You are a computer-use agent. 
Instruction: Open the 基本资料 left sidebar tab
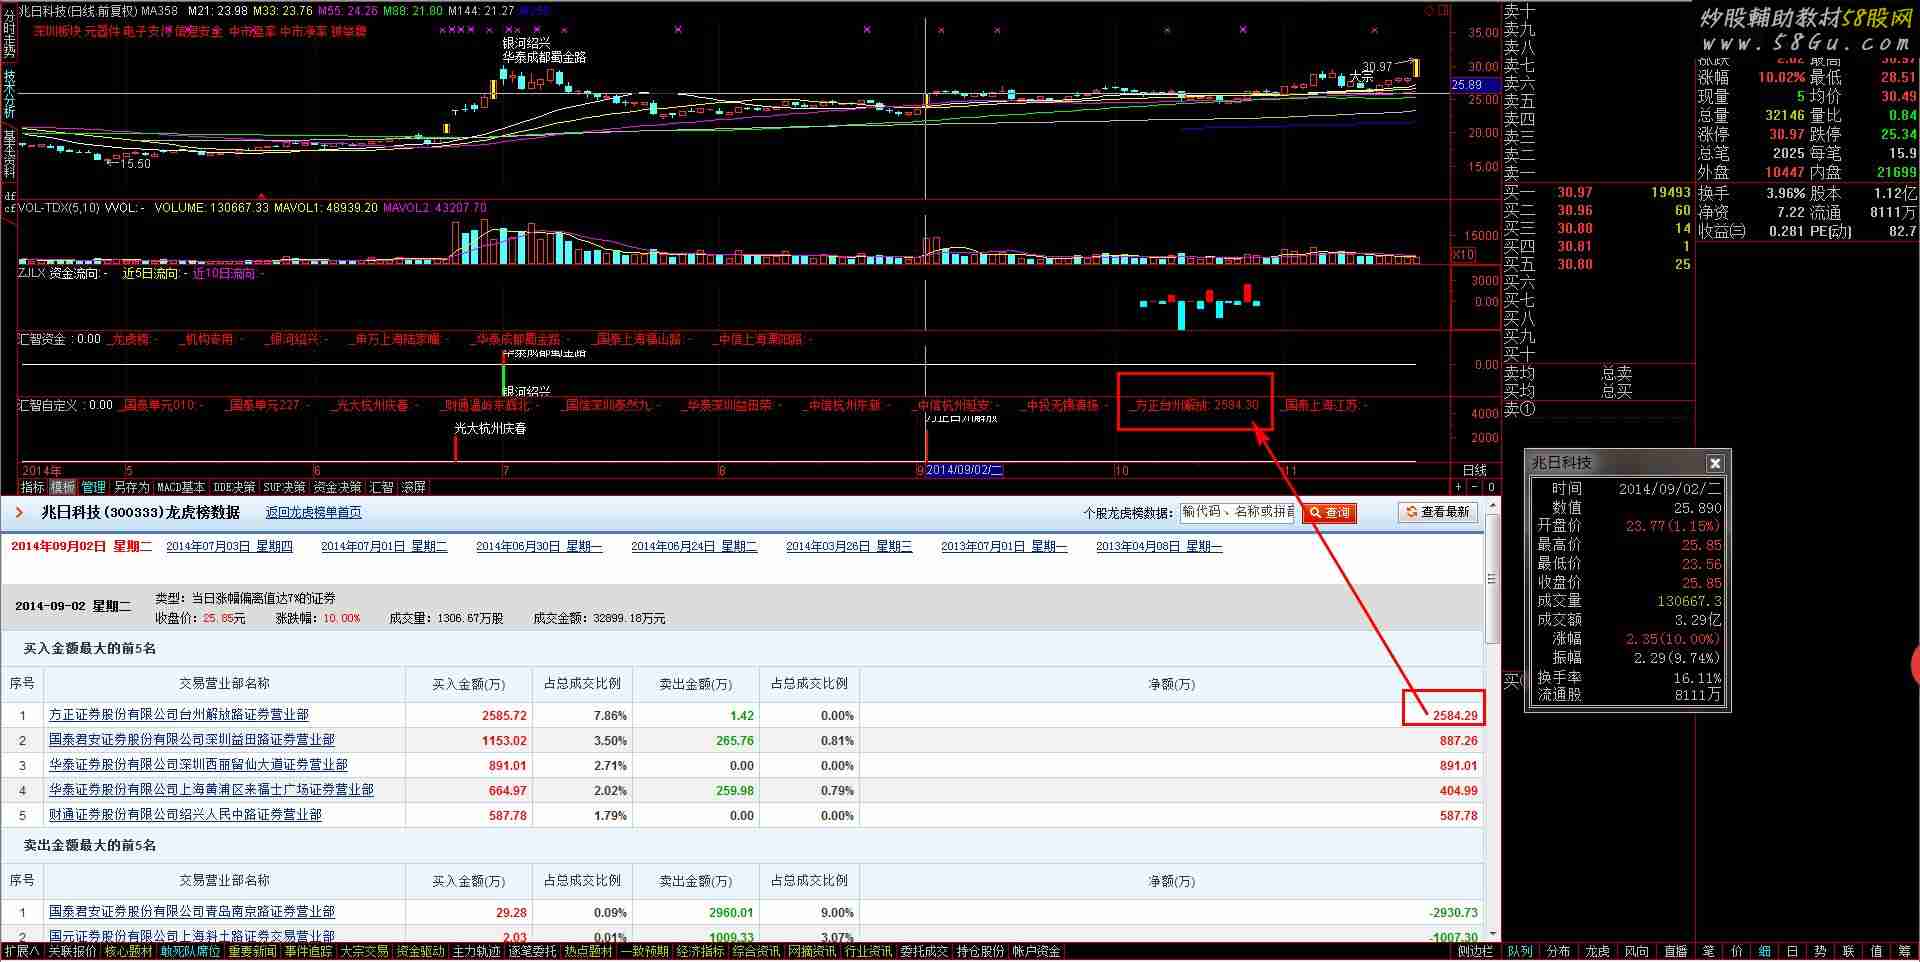pos(9,155)
